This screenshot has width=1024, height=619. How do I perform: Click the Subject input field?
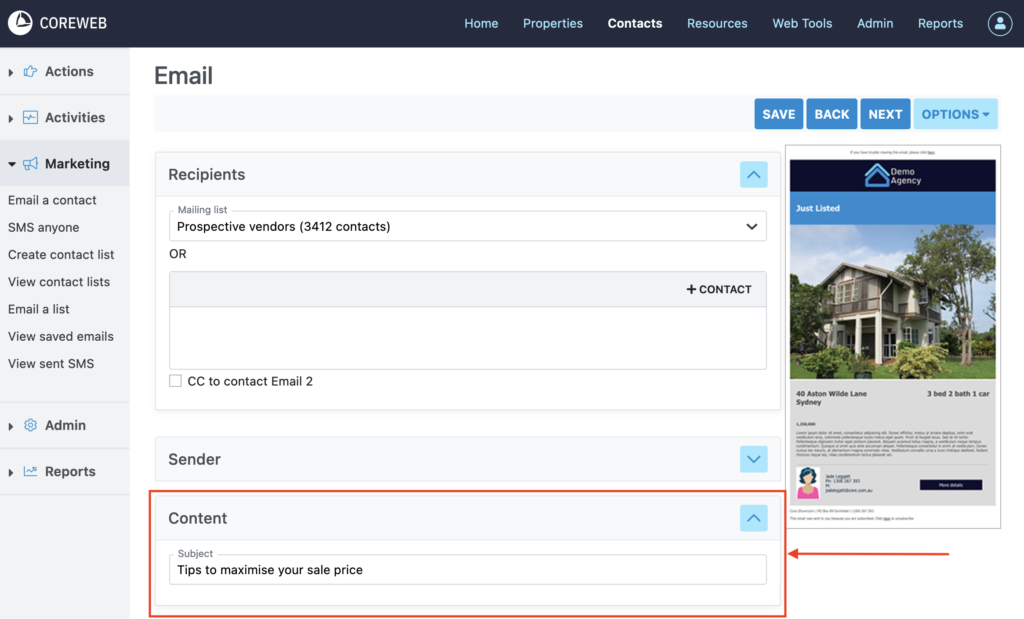[x=467, y=570]
